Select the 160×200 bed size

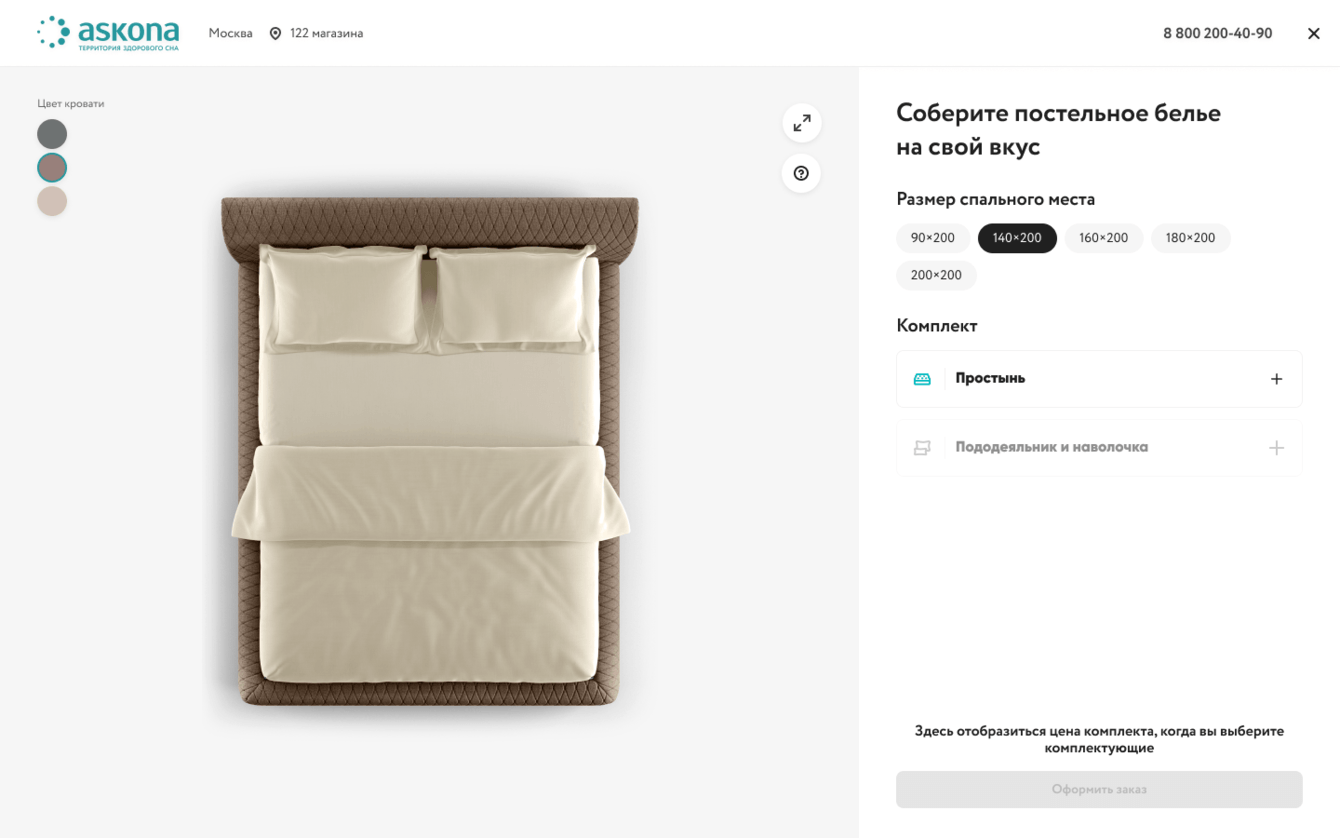click(1103, 238)
